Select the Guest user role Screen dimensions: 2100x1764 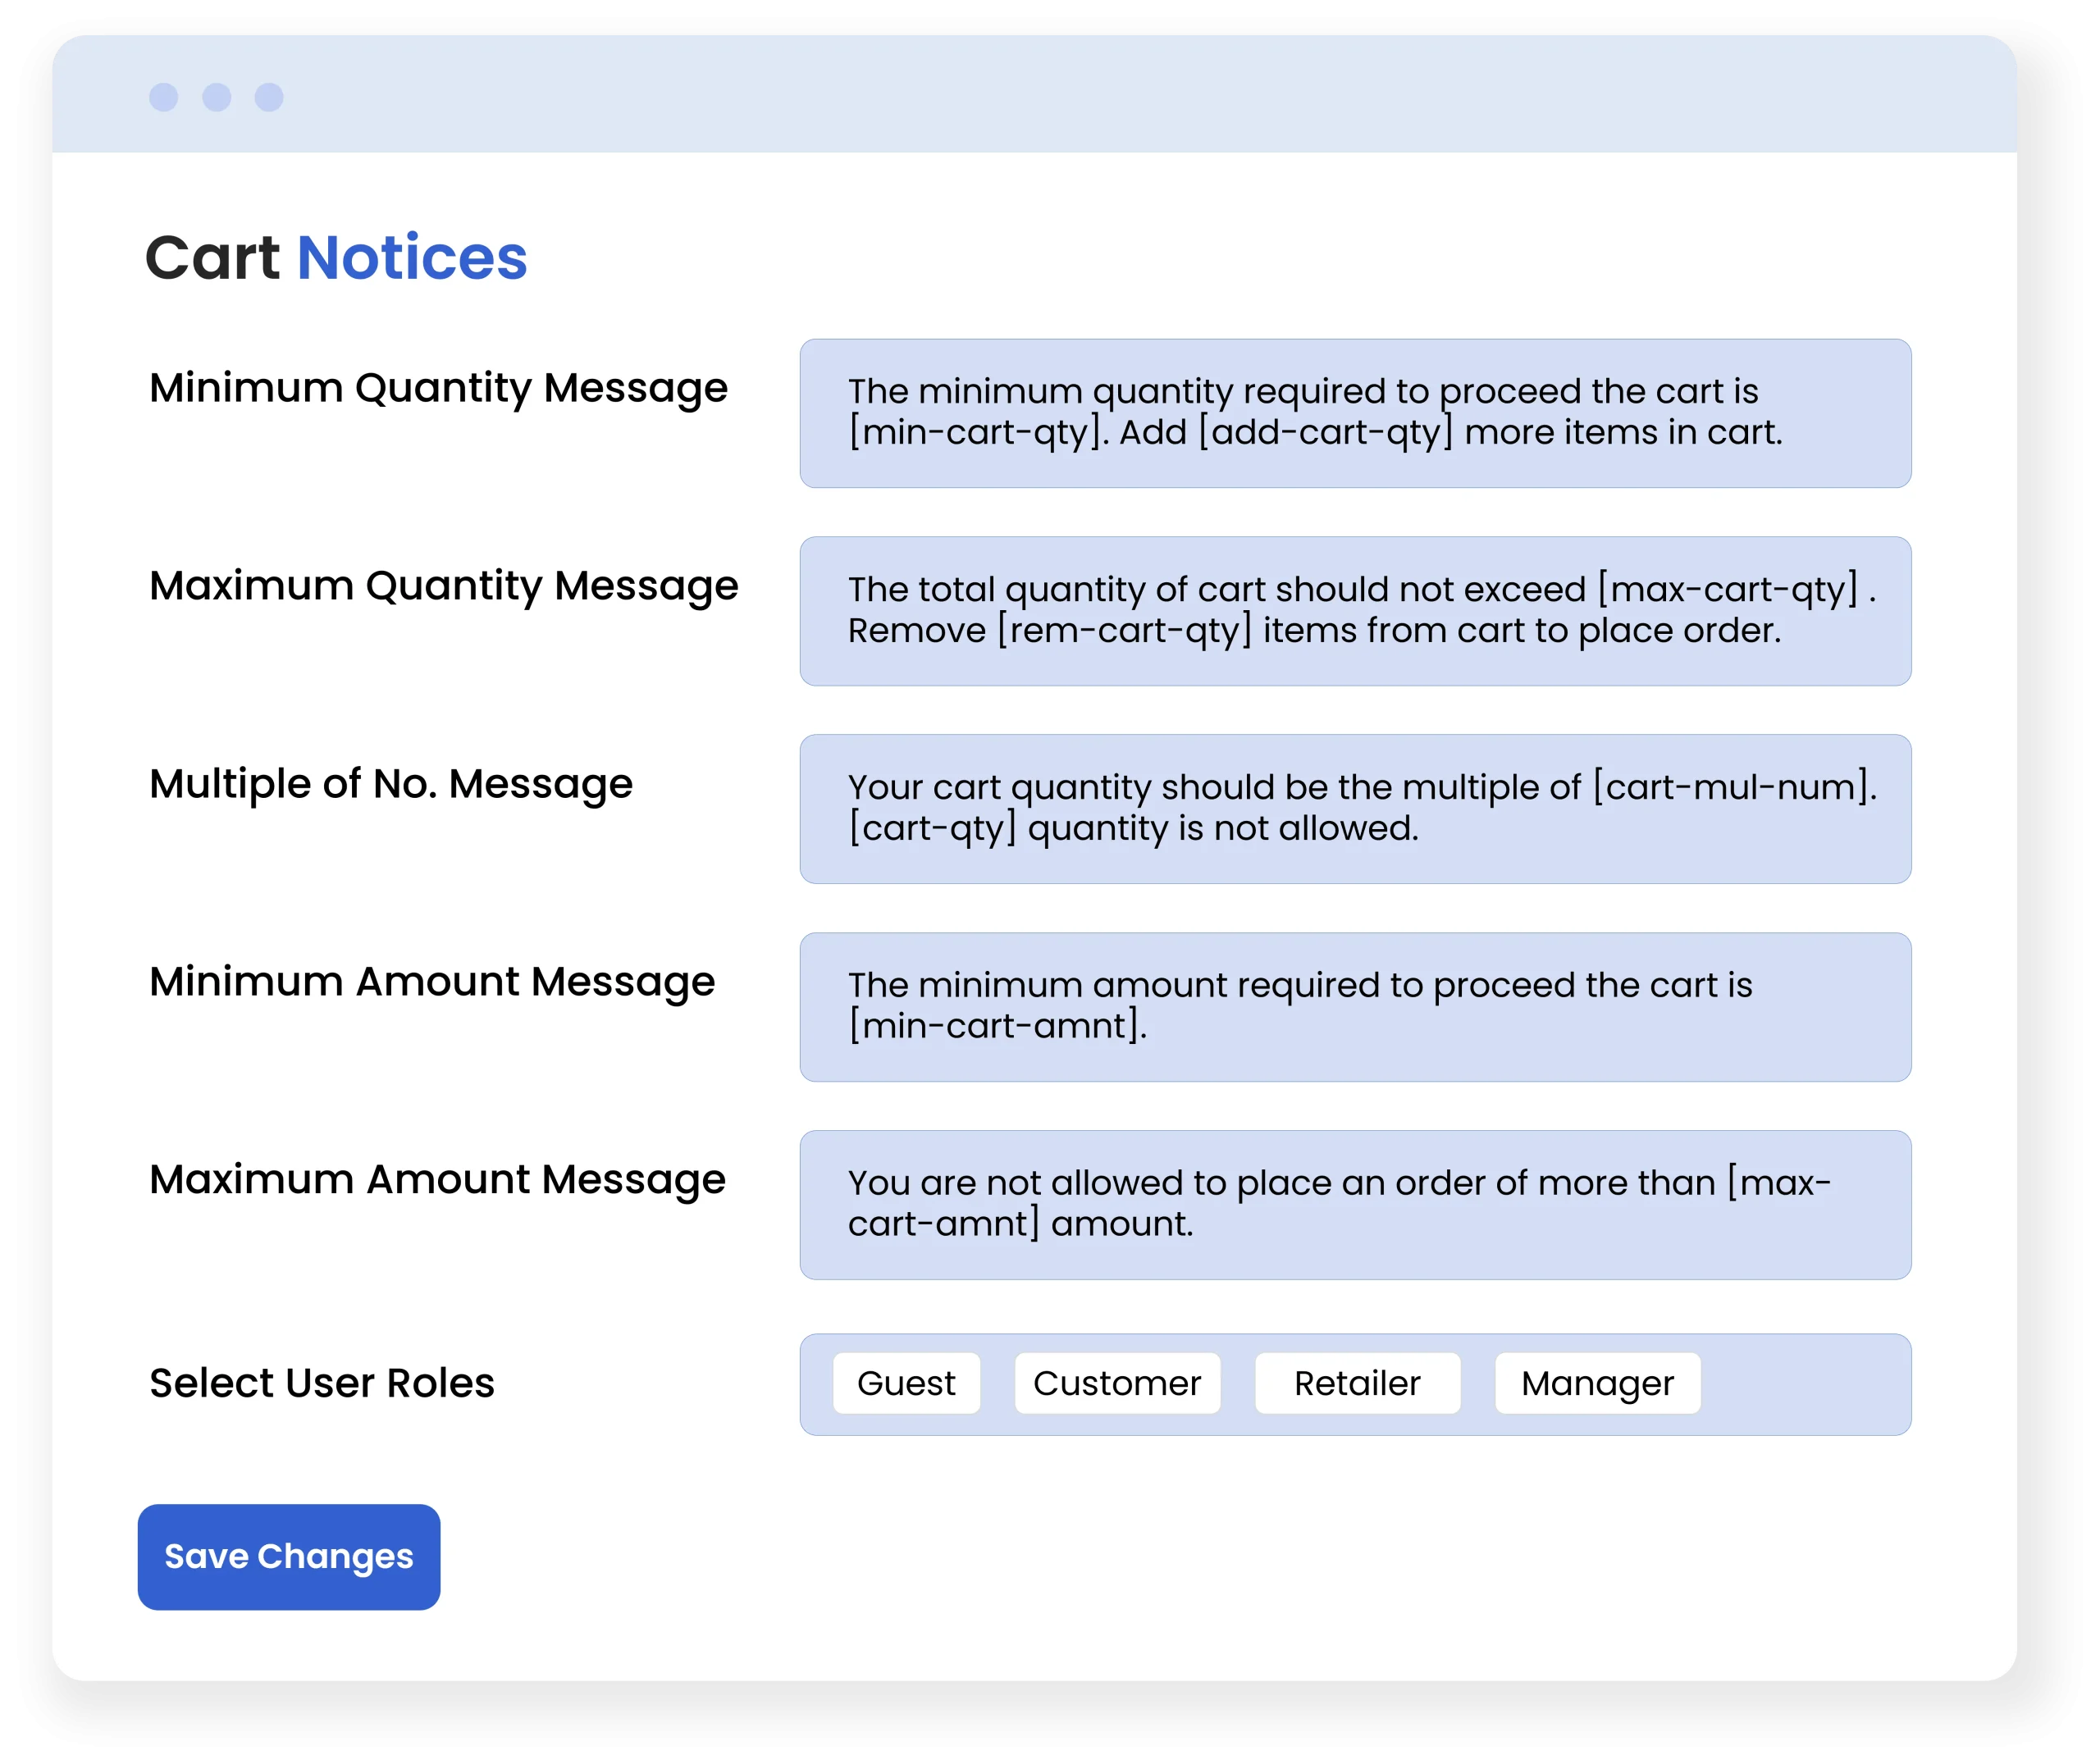point(906,1383)
